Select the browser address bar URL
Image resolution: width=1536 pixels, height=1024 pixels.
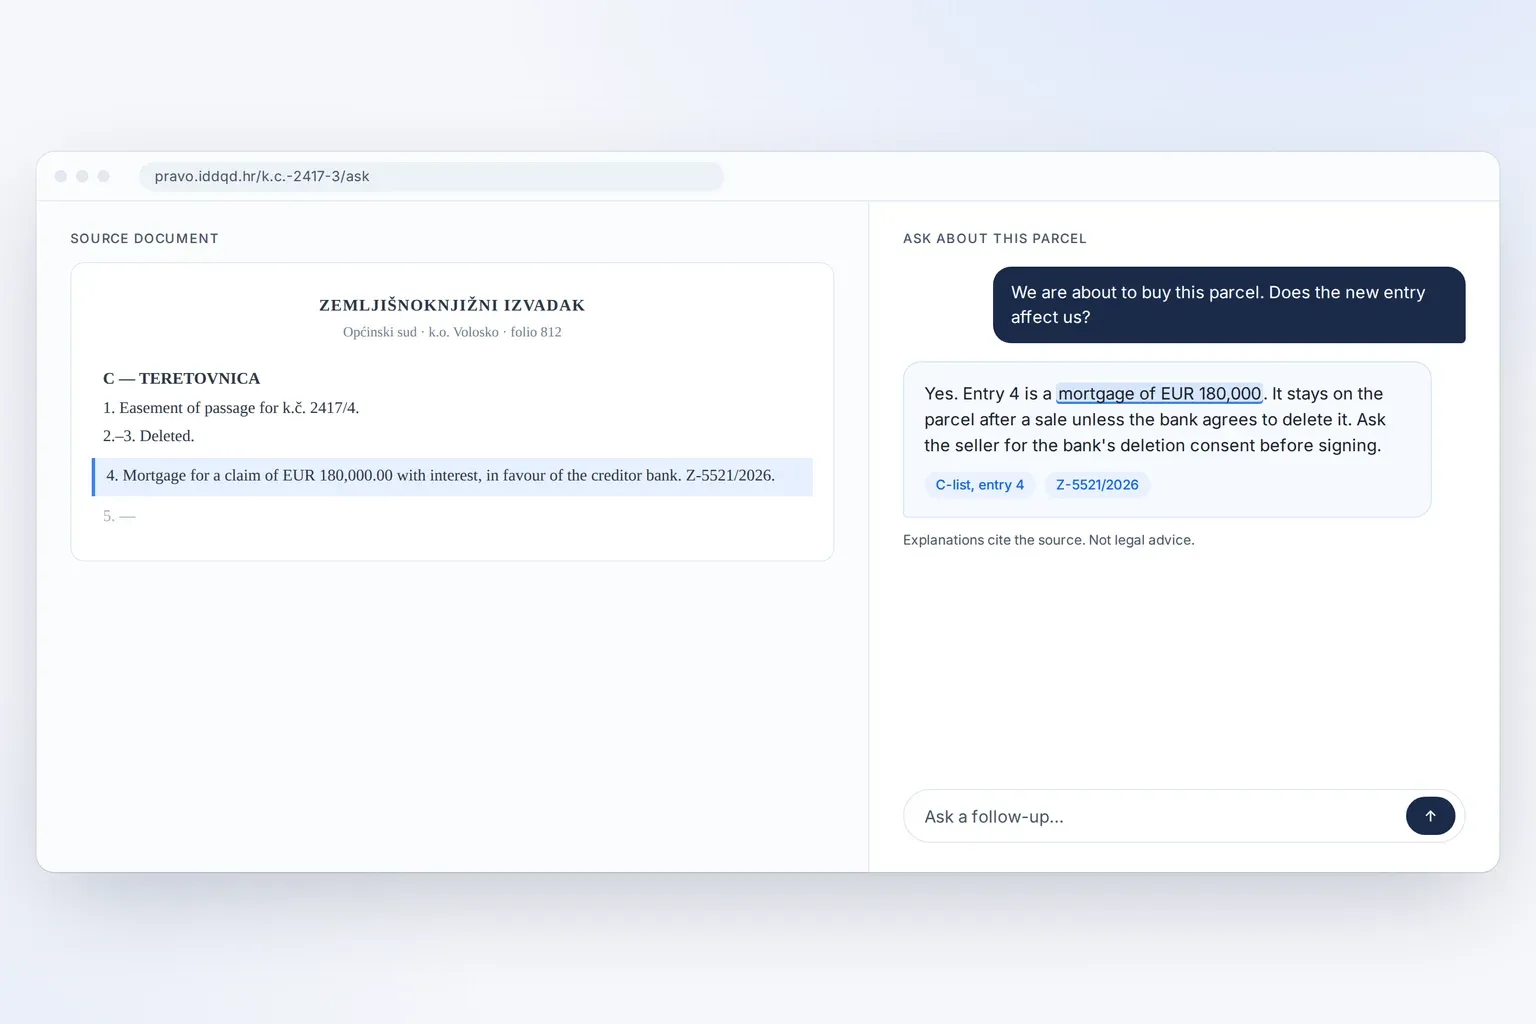431,176
